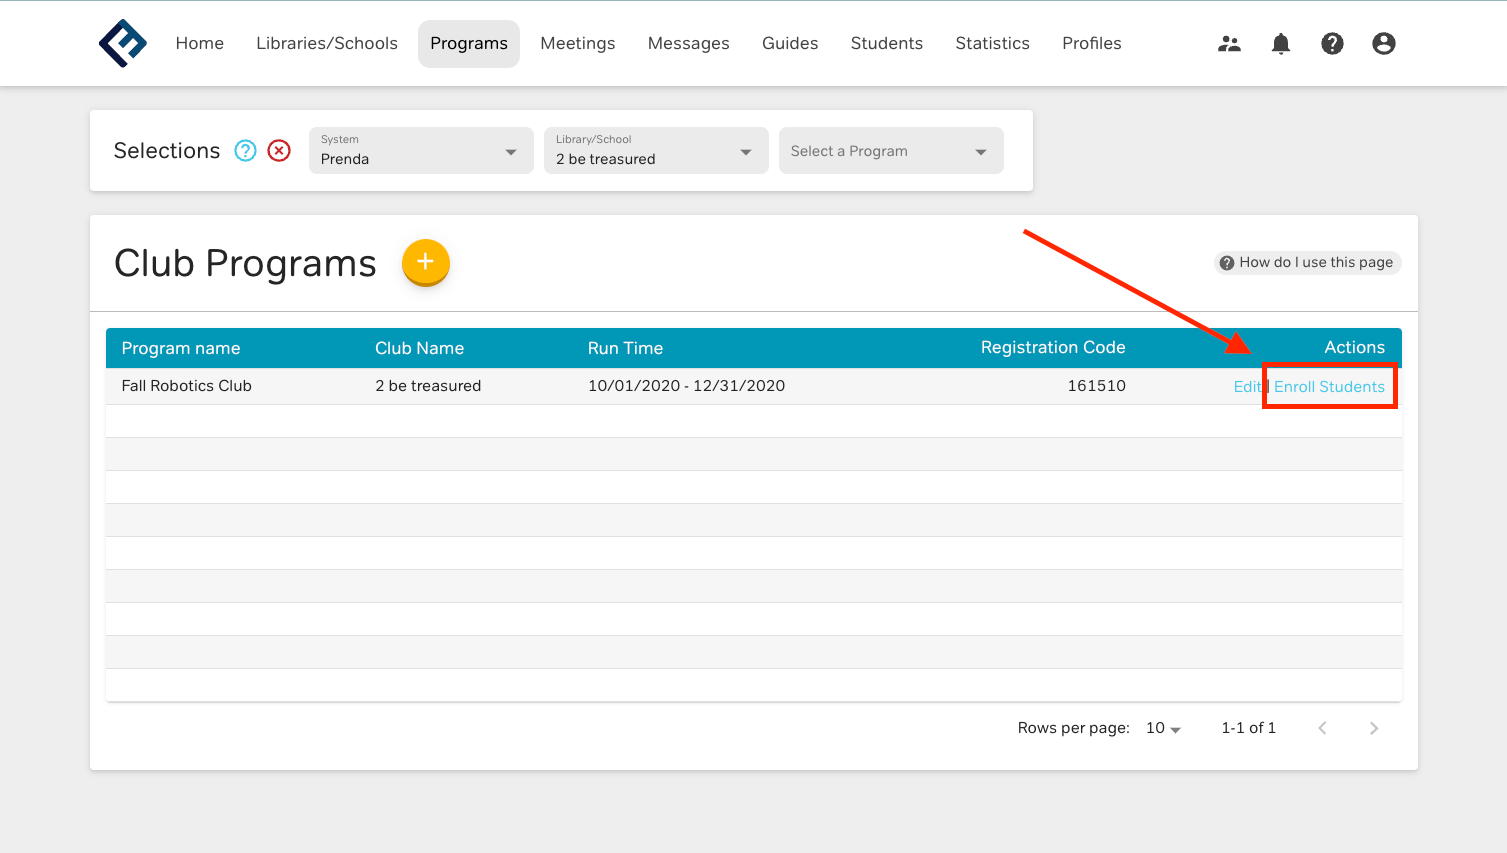
Task: Click the help question mark icon in header
Action: (x=1332, y=43)
